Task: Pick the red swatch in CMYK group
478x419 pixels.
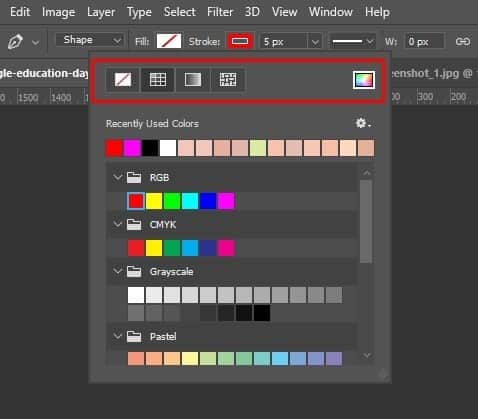Action: click(136, 248)
